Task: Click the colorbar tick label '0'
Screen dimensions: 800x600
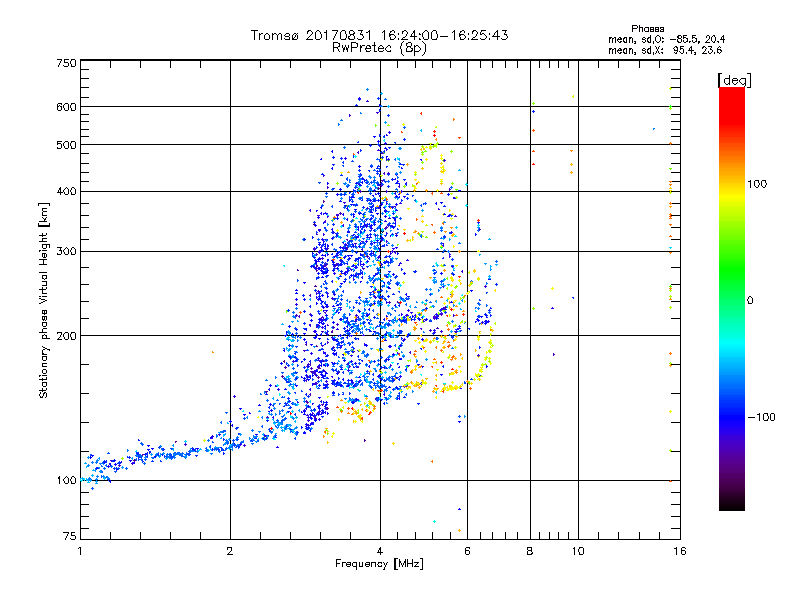Action: 750,301
